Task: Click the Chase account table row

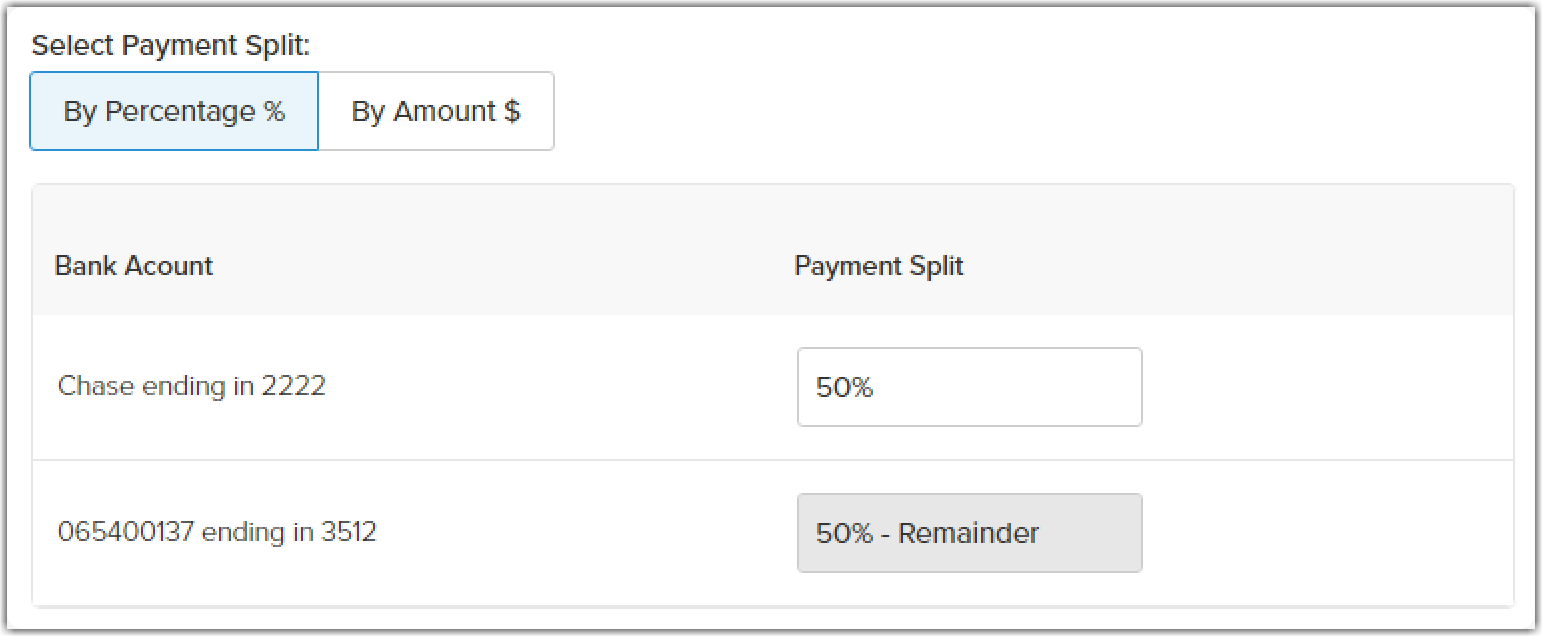Action: 500,387
